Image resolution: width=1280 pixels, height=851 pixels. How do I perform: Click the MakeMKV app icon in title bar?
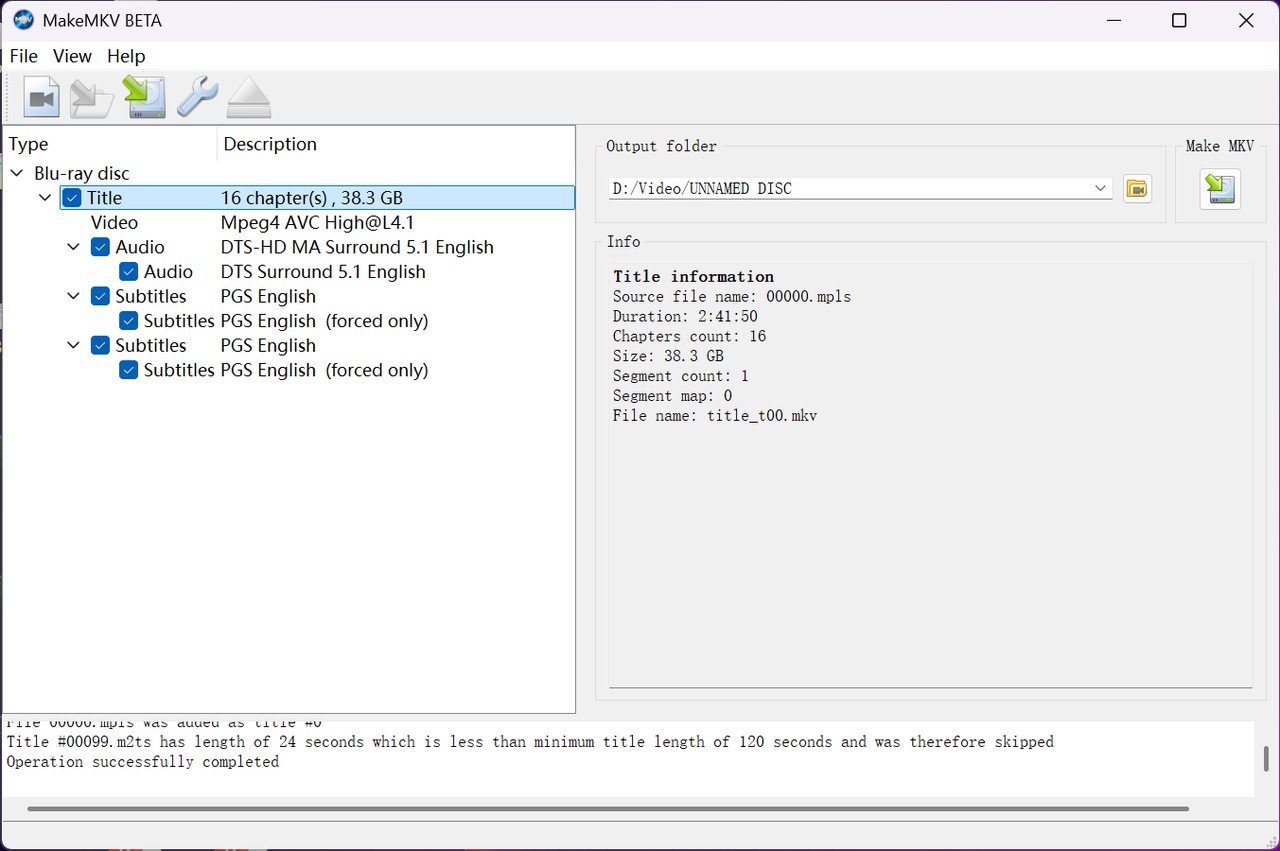[23, 20]
